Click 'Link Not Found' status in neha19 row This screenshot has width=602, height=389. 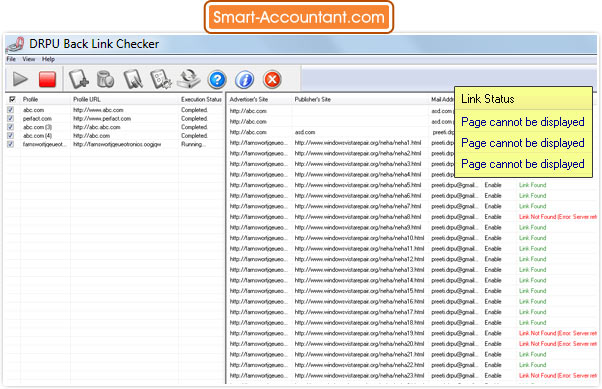click(558, 333)
